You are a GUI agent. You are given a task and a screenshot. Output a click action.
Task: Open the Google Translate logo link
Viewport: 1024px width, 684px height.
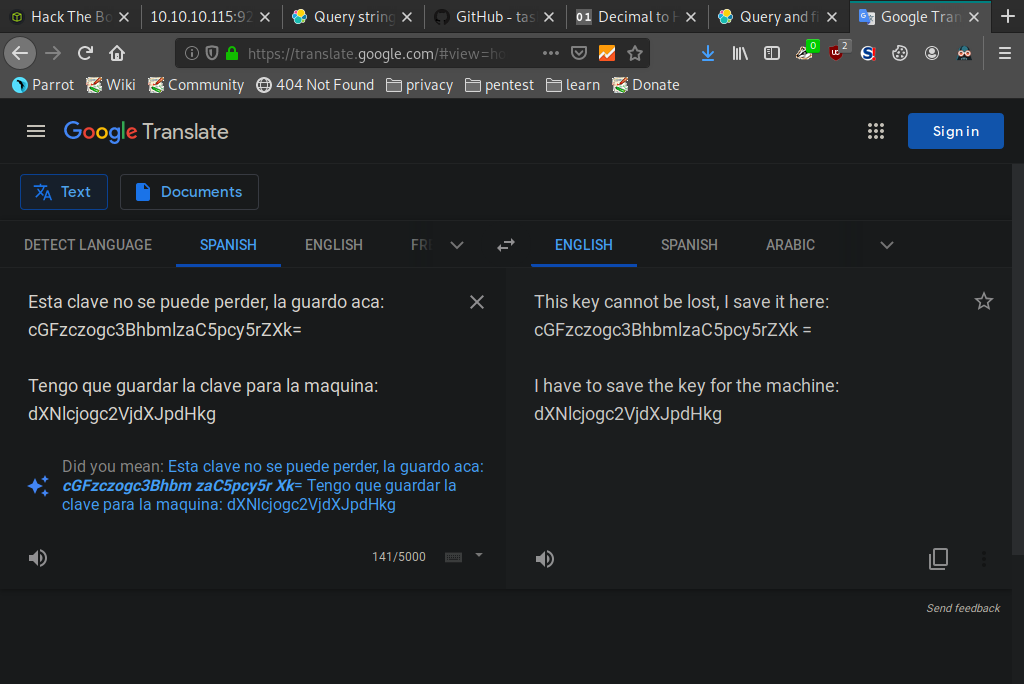click(146, 131)
